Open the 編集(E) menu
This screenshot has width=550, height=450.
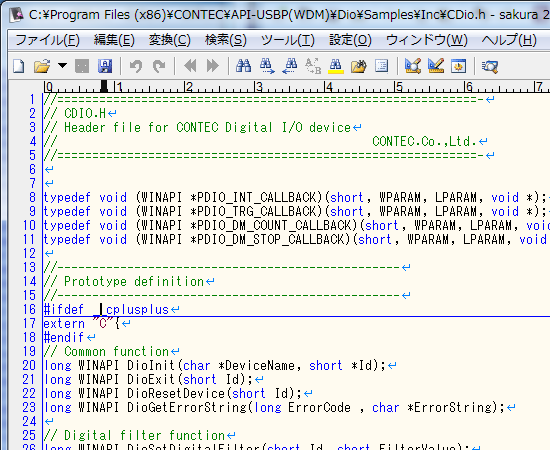click(114, 40)
